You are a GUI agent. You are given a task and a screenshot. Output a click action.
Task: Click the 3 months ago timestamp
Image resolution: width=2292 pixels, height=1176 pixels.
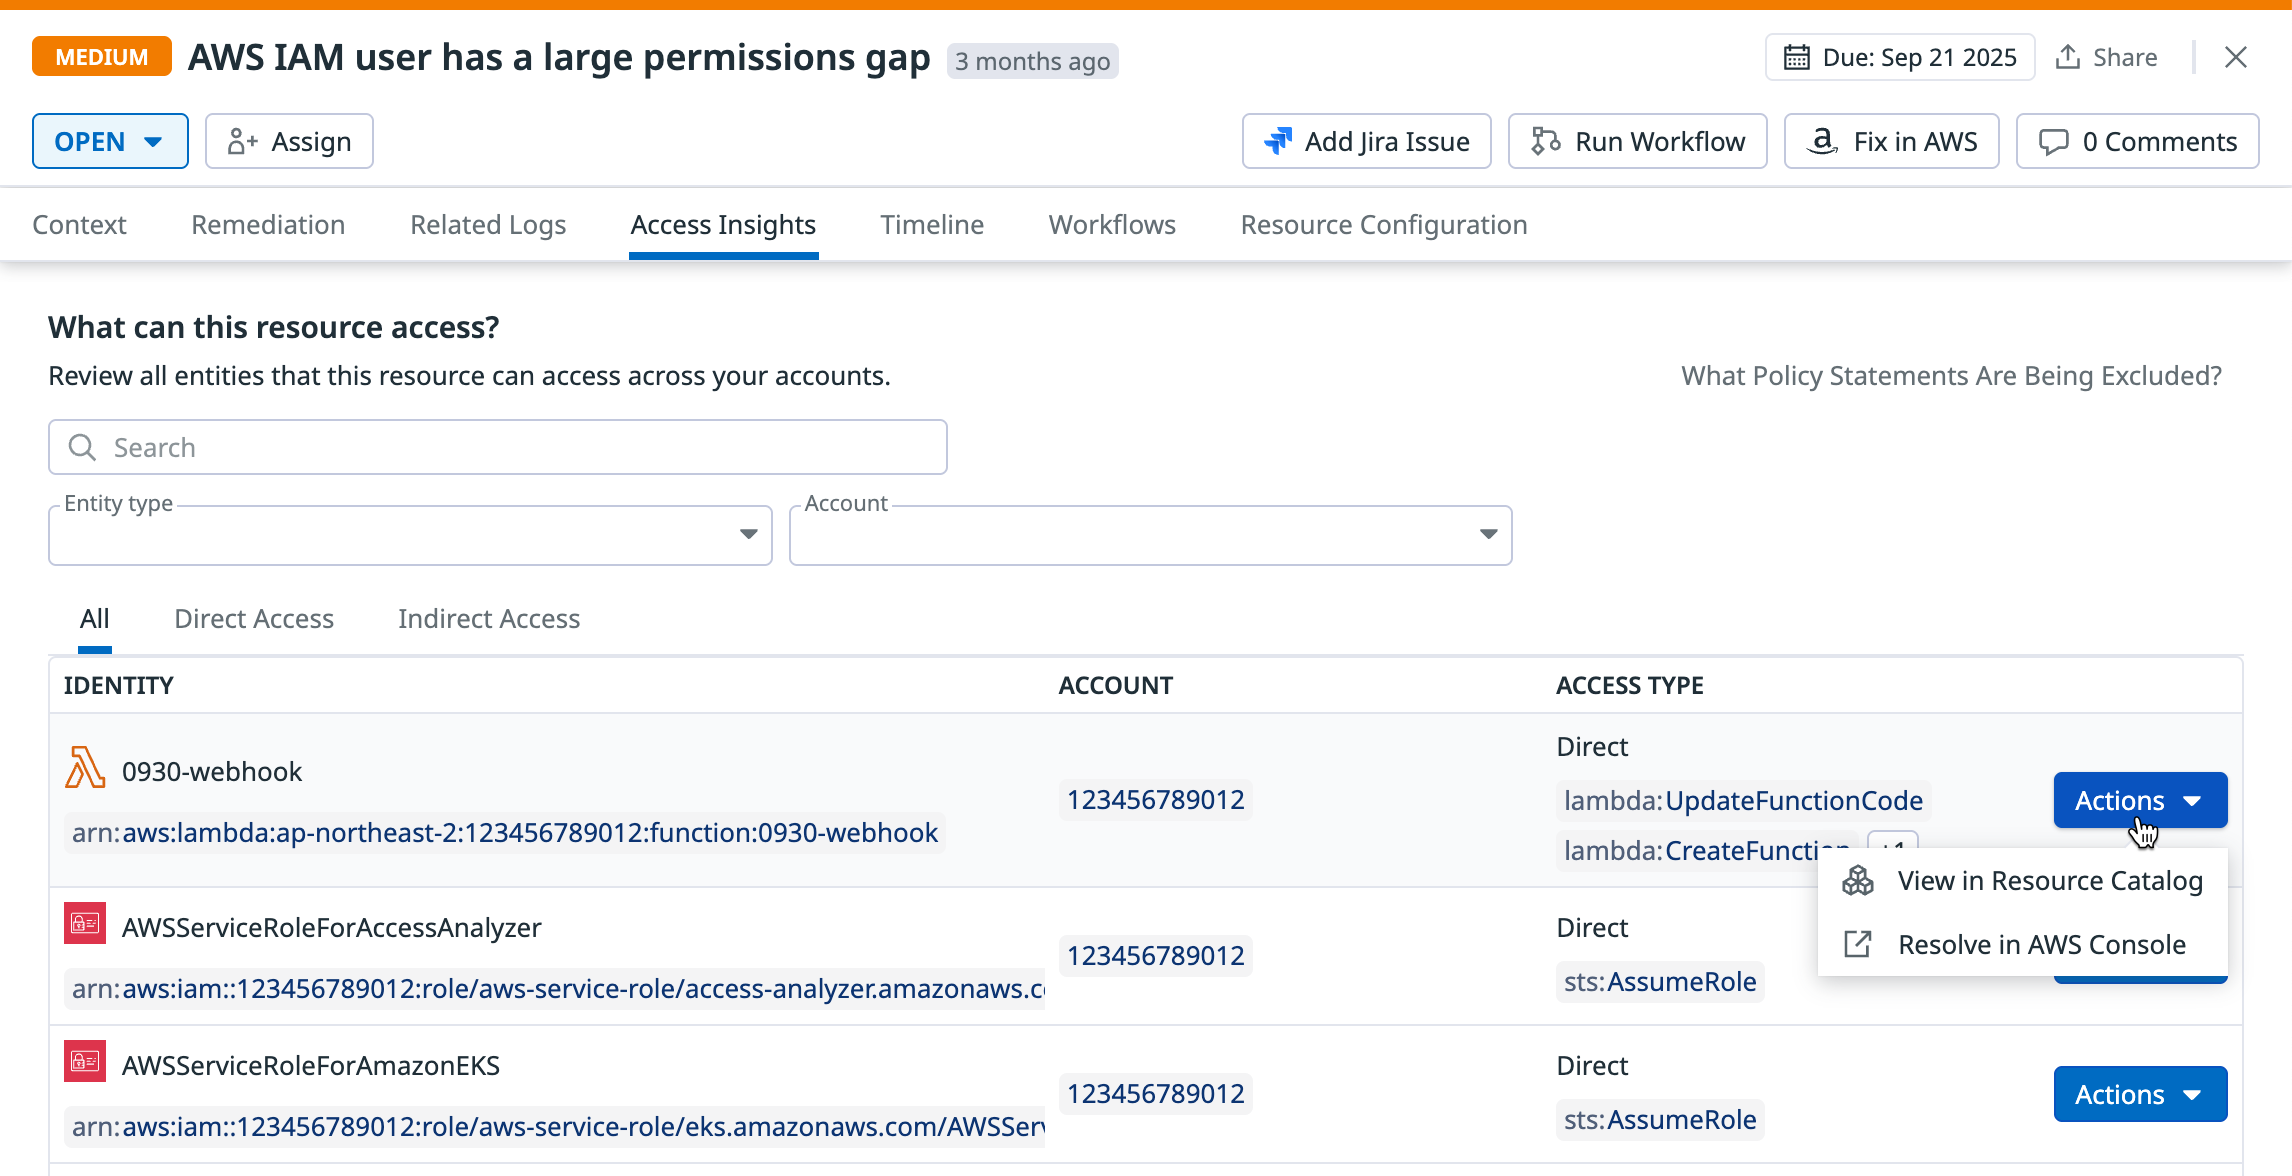tap(1032, 61)
